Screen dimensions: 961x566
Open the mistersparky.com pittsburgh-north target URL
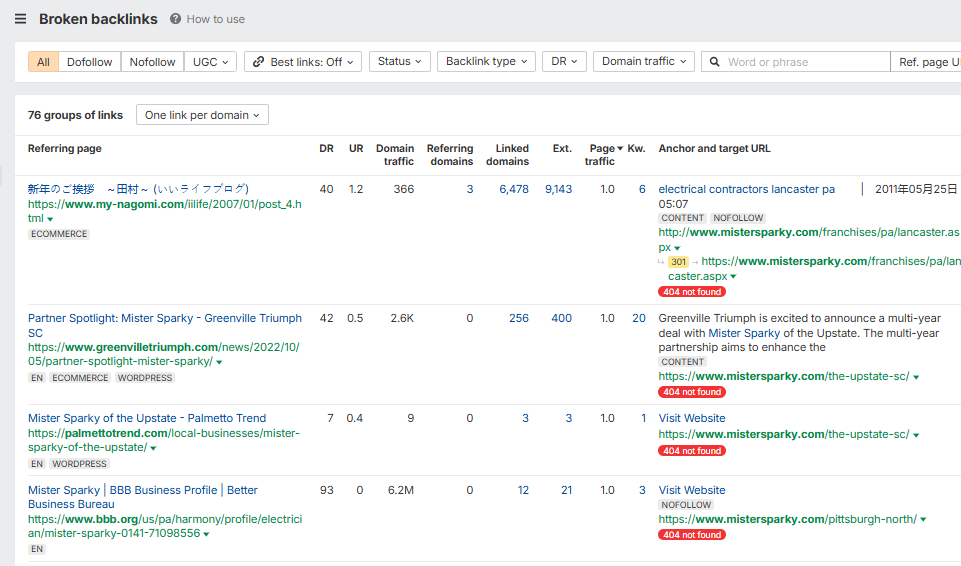coord(788,519)
